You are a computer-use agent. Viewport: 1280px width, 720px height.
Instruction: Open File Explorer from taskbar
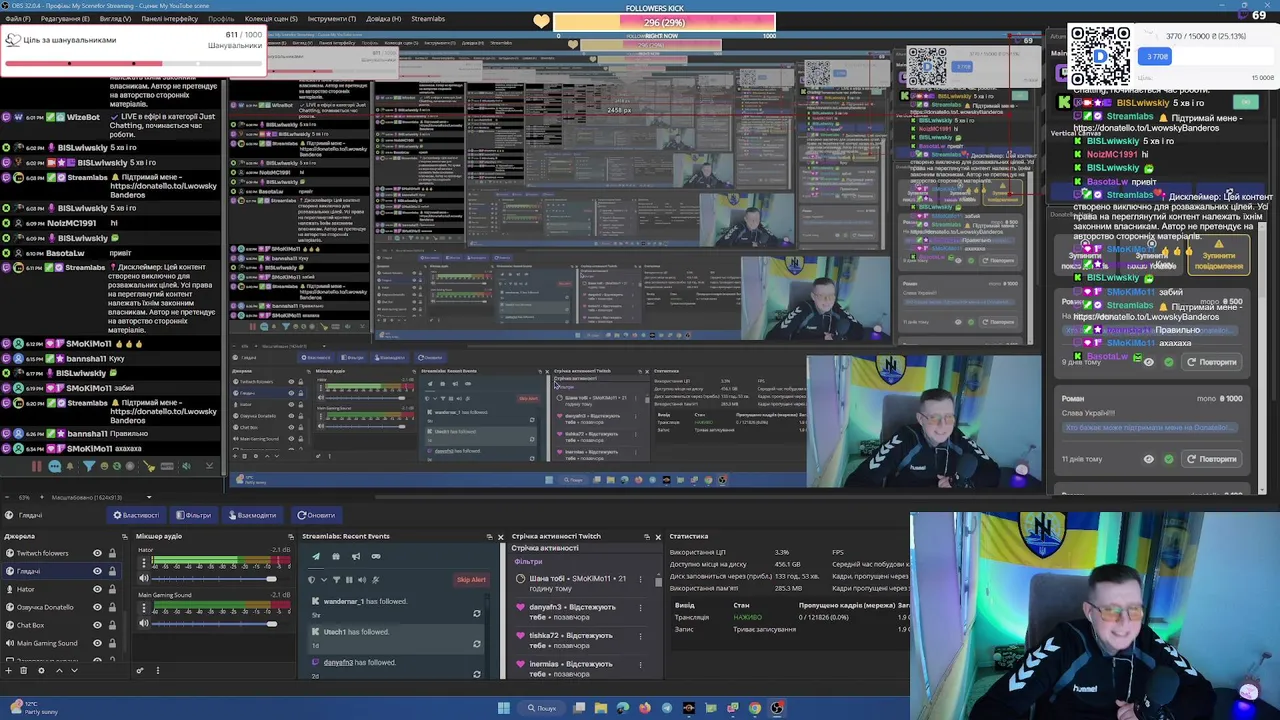pyautogui.click(x=601, y=708)
